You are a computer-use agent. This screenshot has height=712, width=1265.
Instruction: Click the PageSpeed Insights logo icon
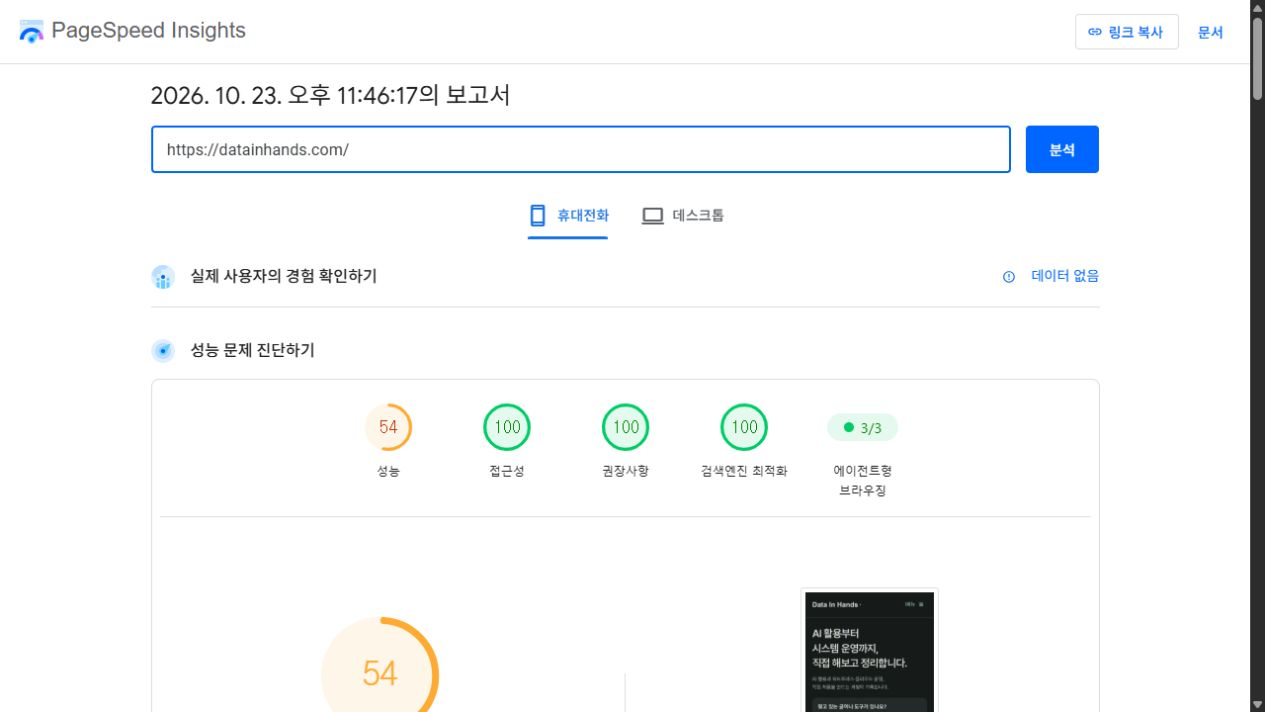click(x=32, y=31)
